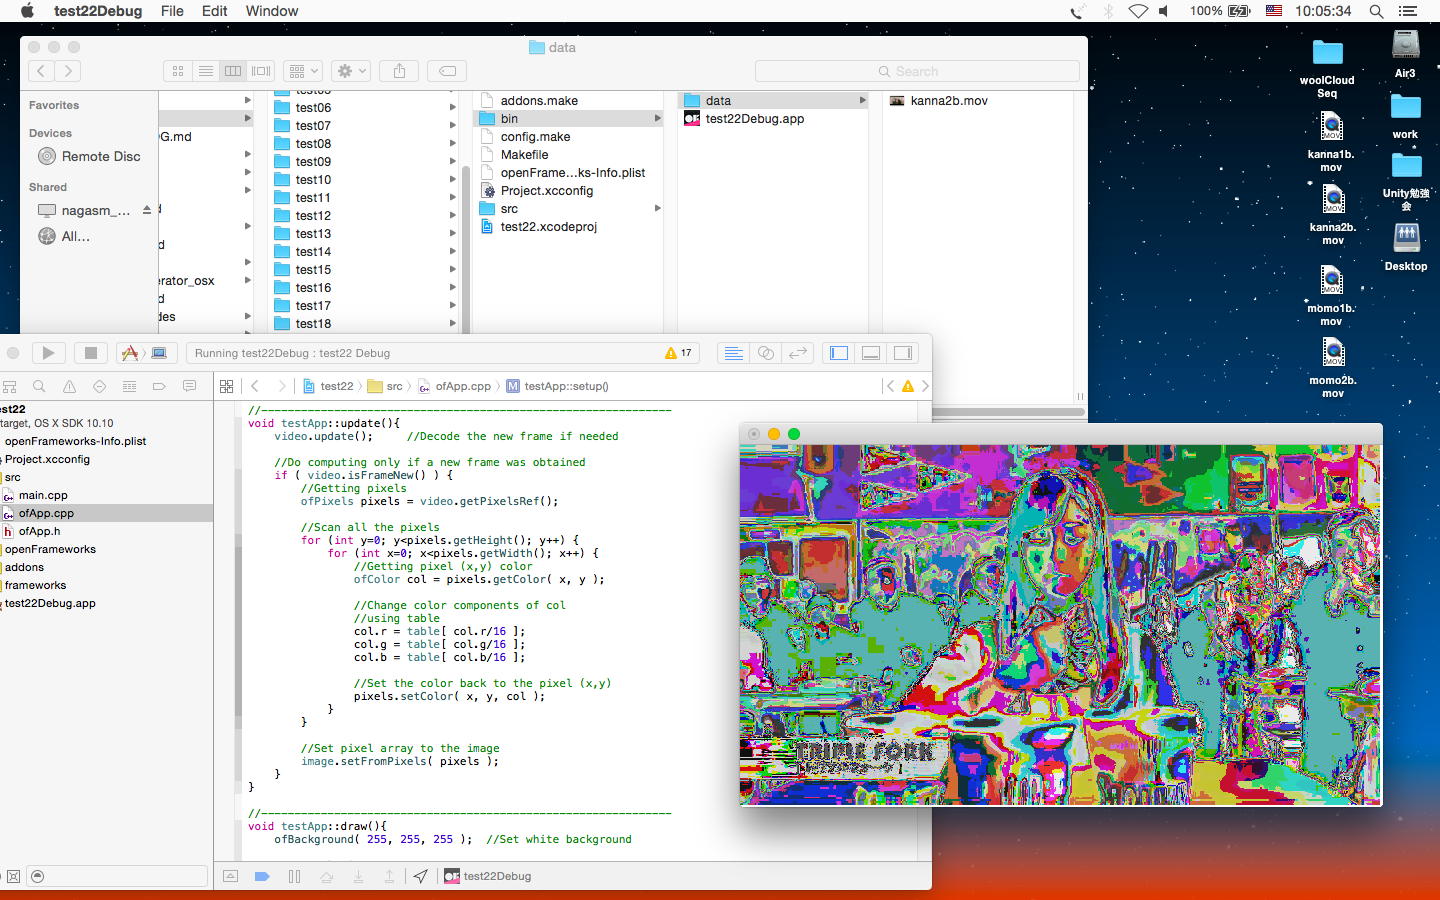The image size is (1440, 900).
Task: Click the simulate location arrow icon
Action: click(x=421, y=876)
